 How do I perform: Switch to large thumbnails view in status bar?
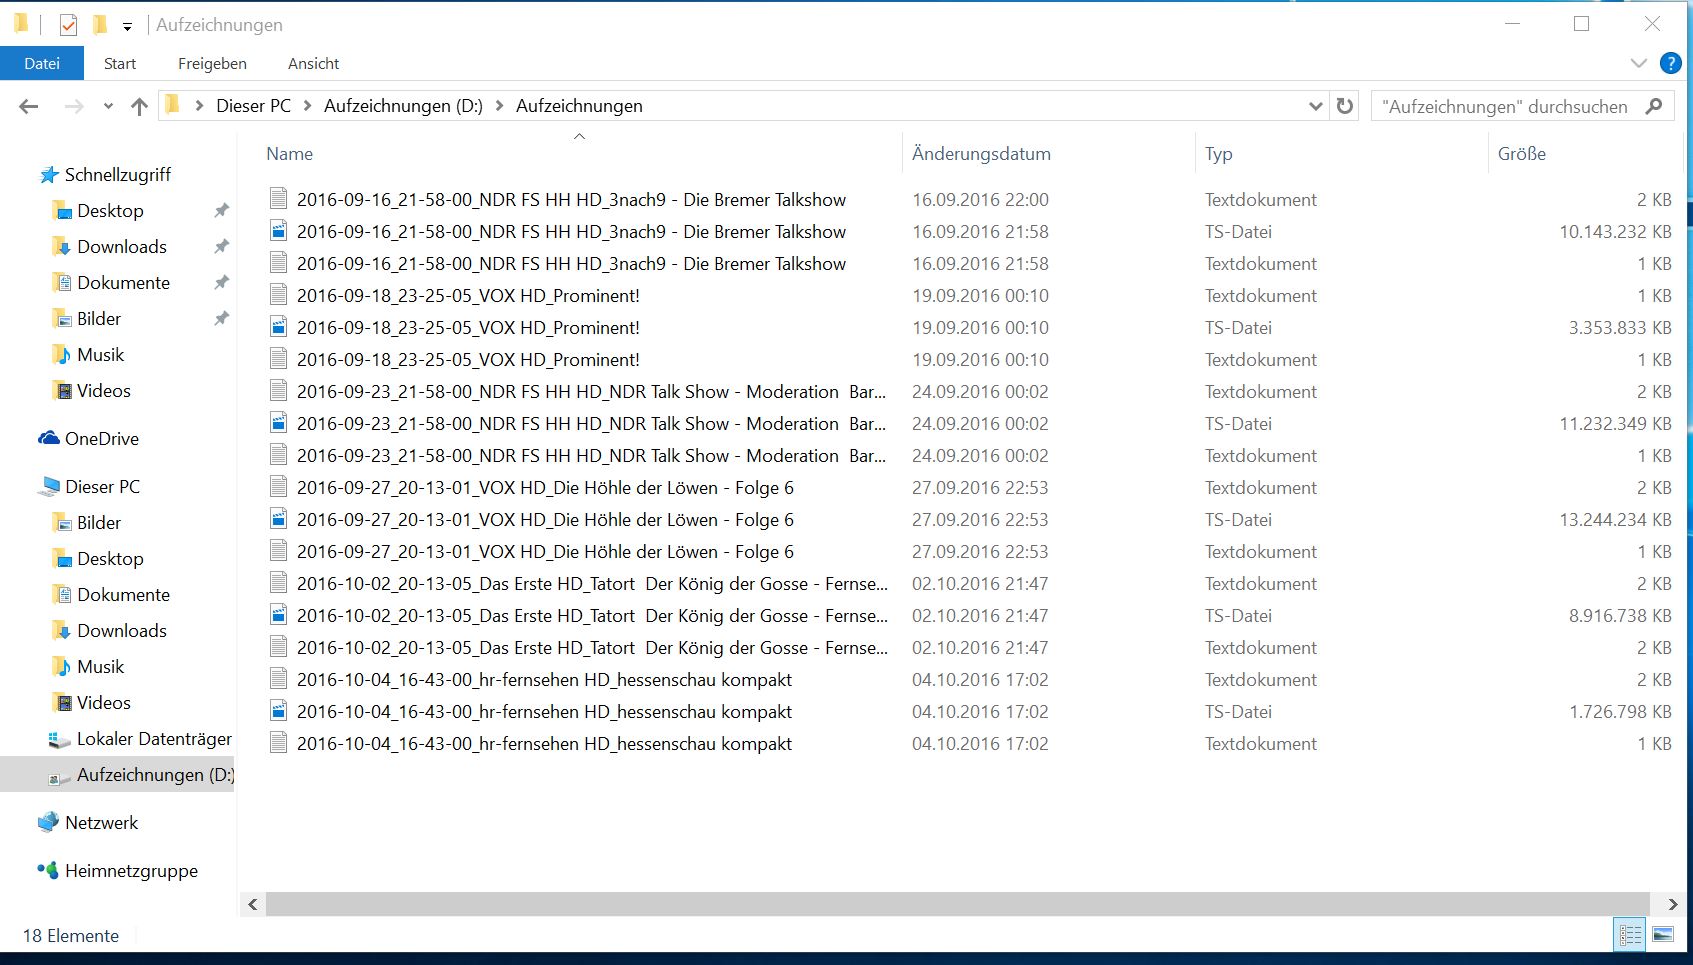coord(1663,935)
